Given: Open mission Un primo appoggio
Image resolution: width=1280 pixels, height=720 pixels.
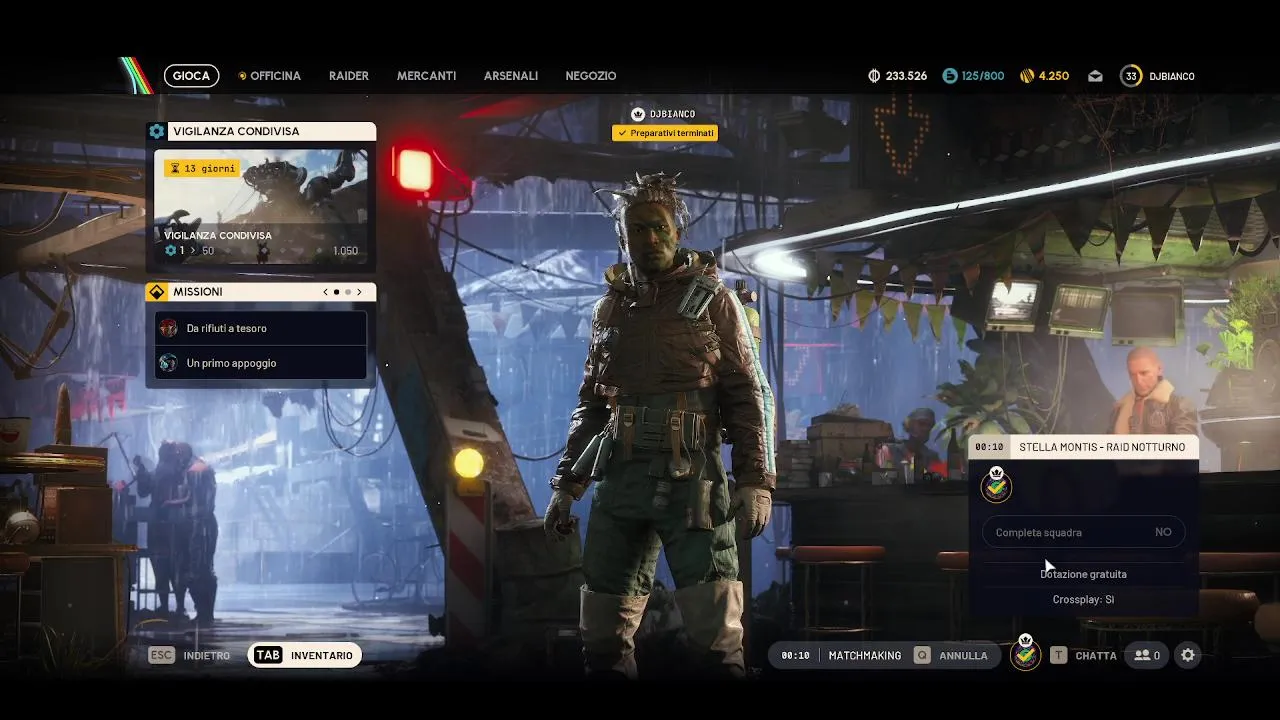Looking at the screenshot, I should point(261,363).
